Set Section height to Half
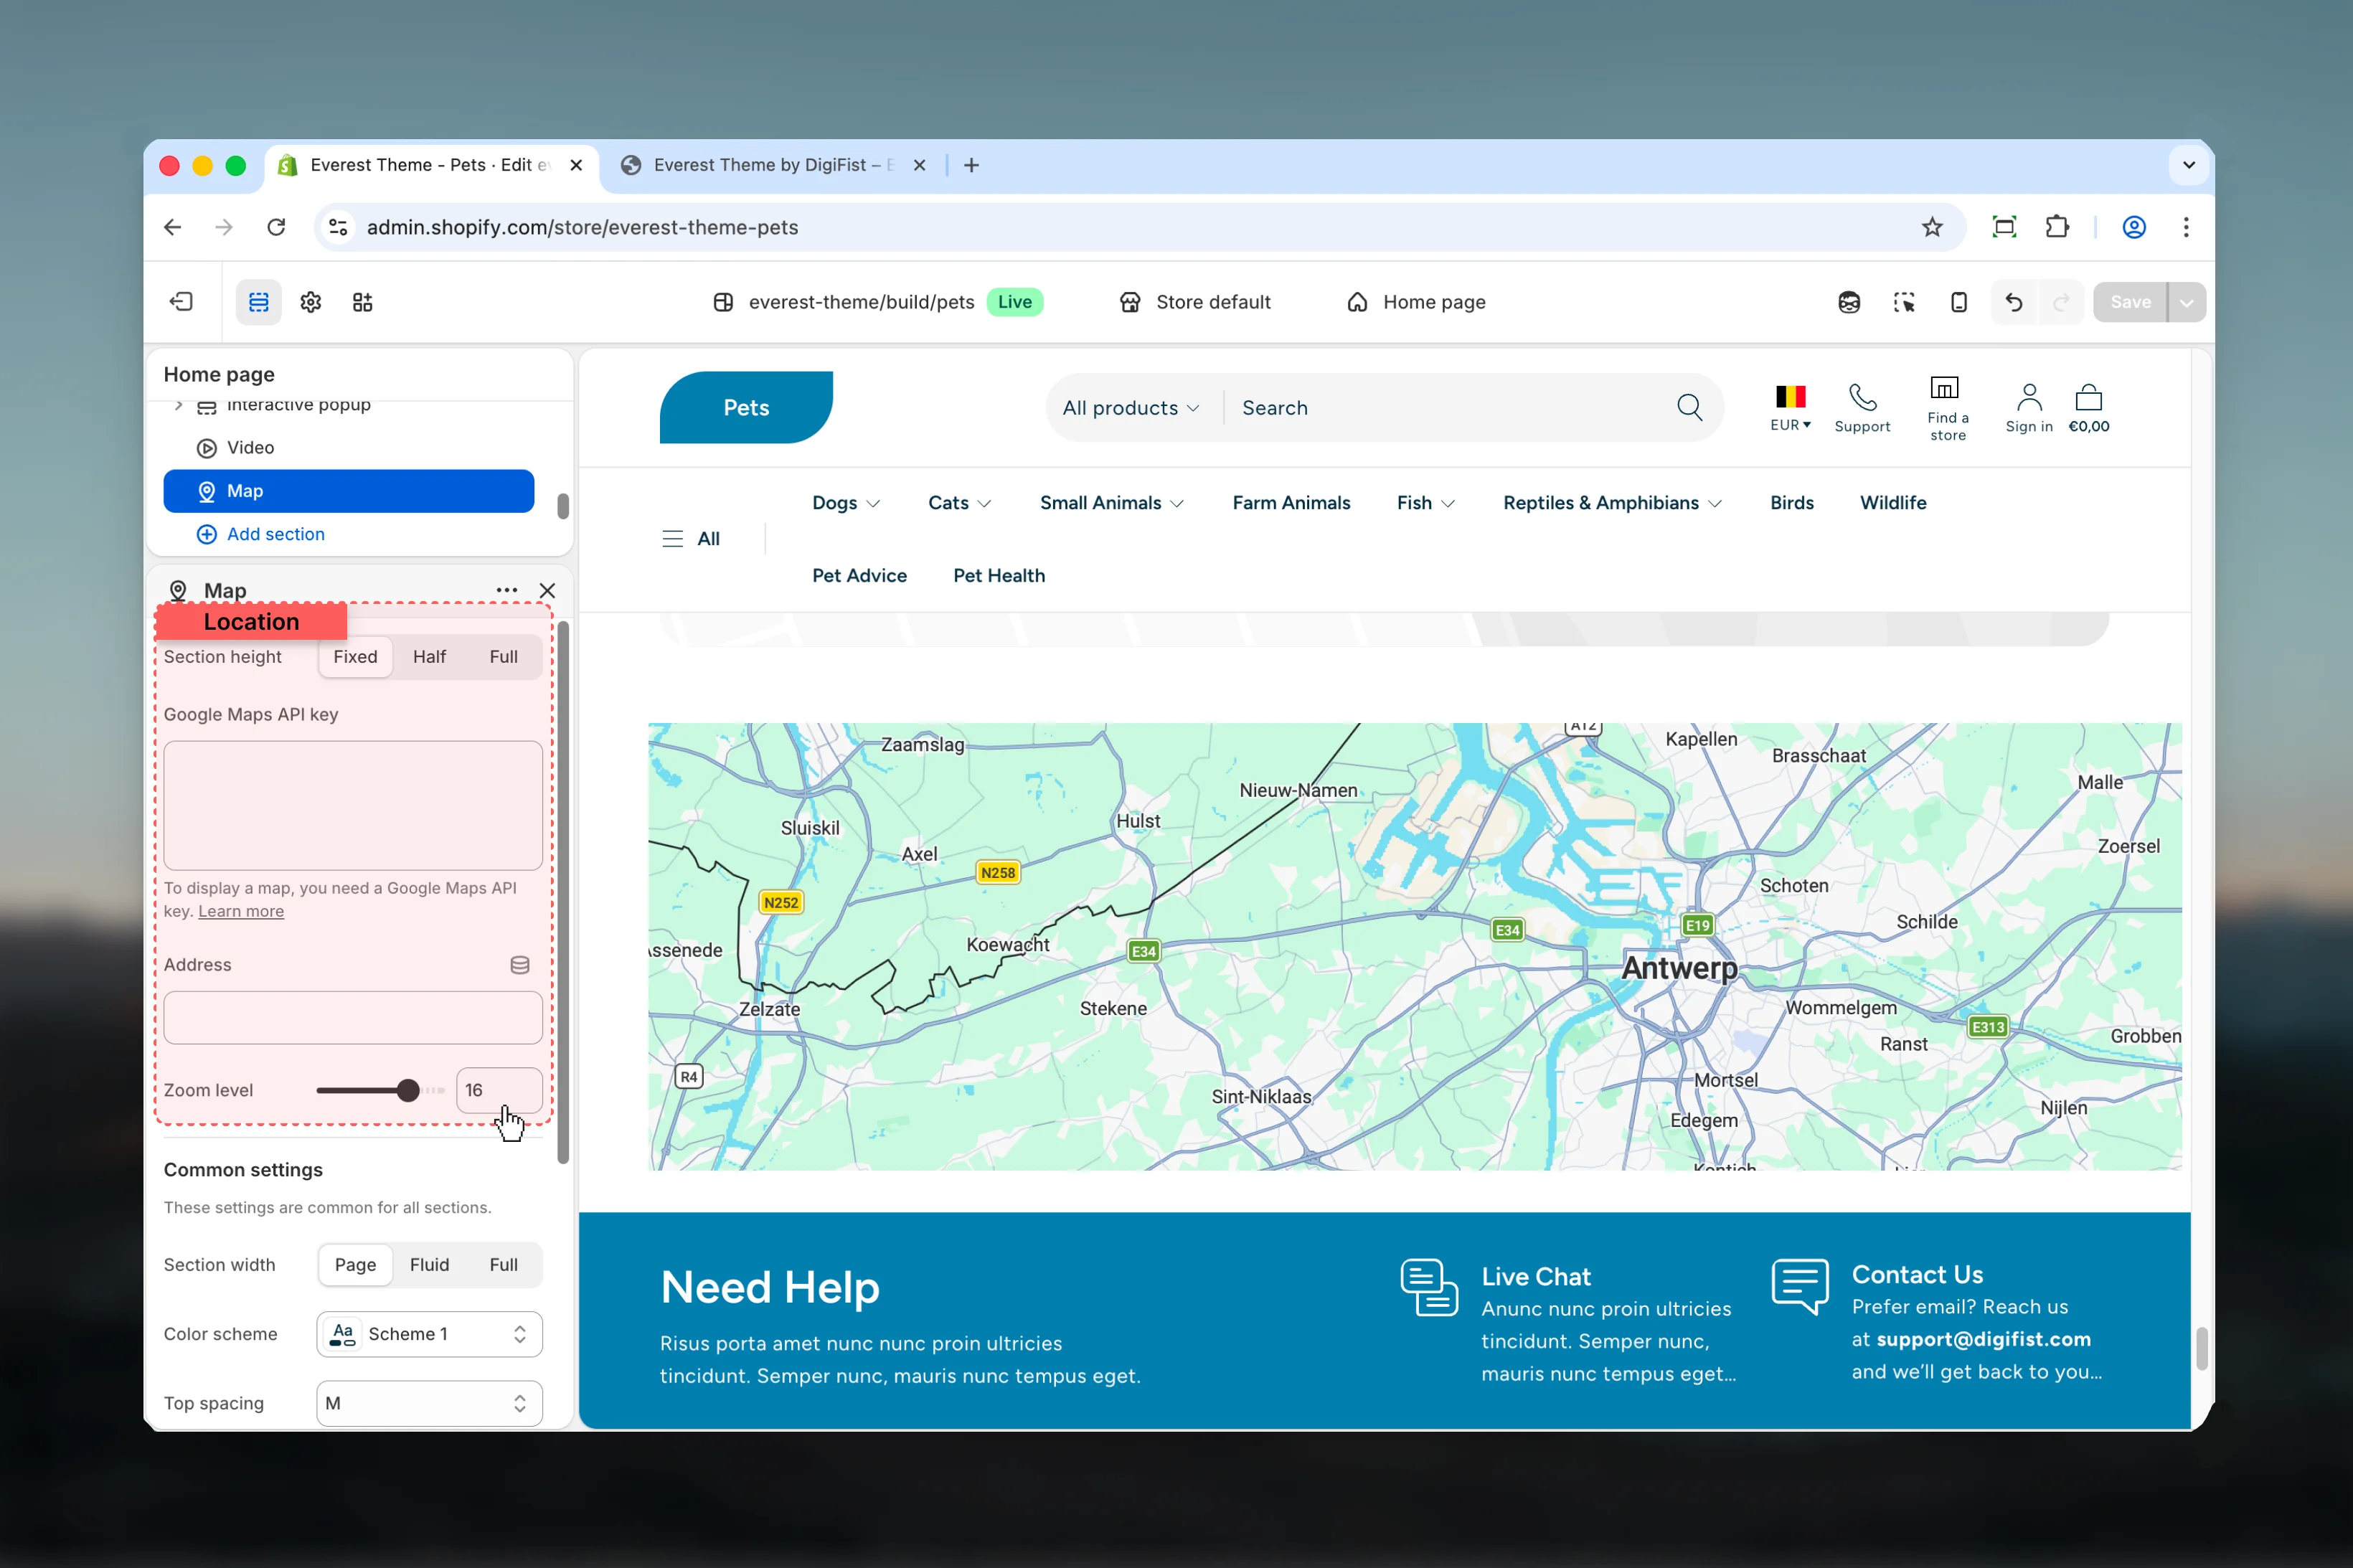Screen dimensions: 2353x1568 pyautogui.click(x=429, y=657)
